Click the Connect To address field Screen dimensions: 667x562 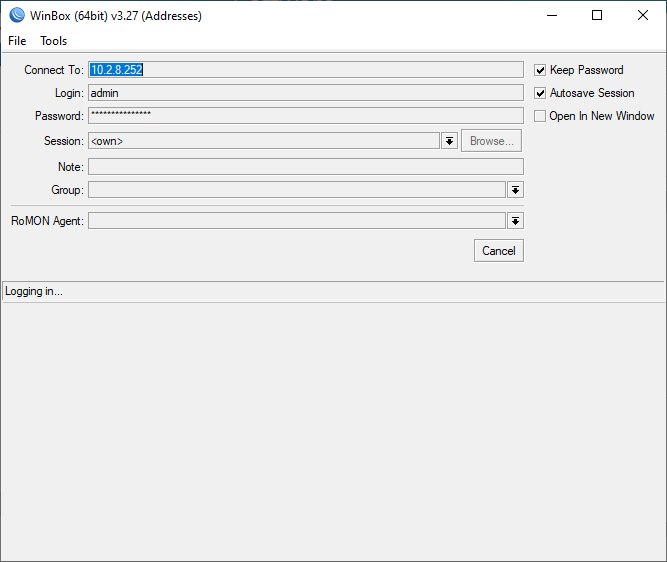(x=306, y=70)
